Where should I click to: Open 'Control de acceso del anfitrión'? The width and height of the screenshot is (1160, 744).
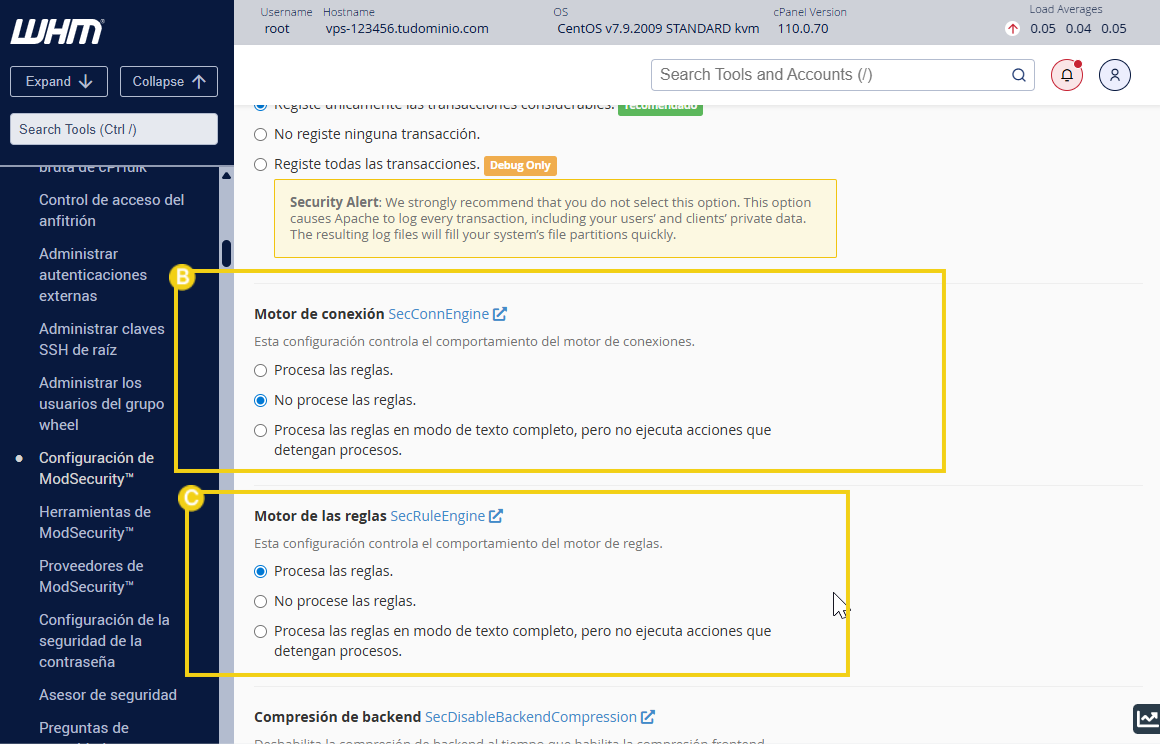coord(112,210)
